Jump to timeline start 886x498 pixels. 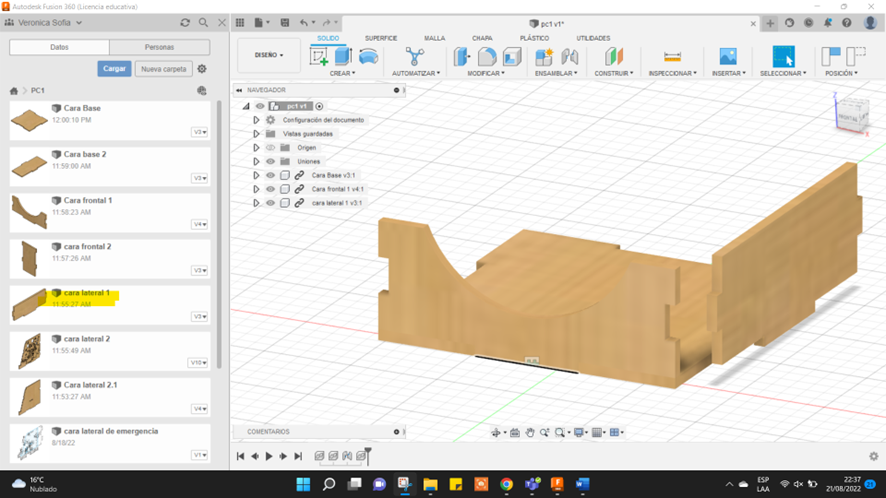pyautogui.click(x=240, y=456)
